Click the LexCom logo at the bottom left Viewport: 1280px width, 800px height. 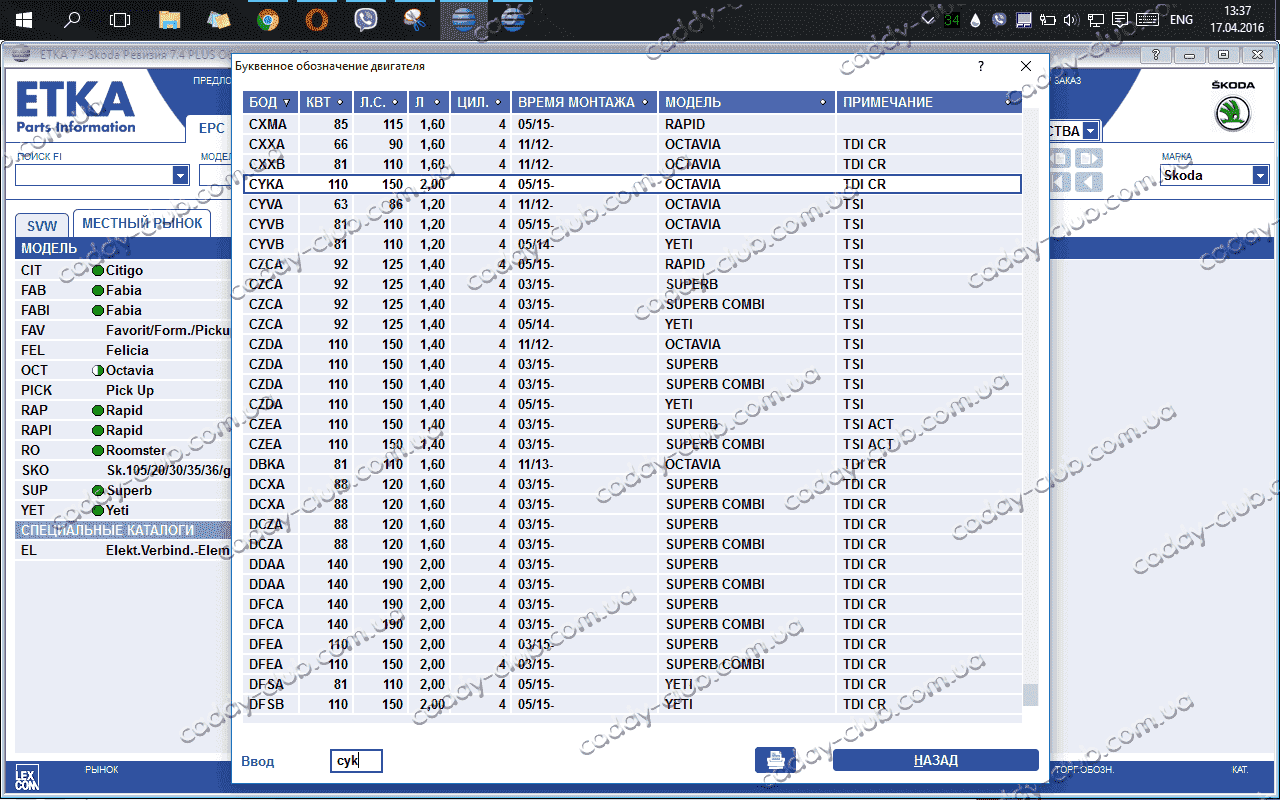(27, 778)
